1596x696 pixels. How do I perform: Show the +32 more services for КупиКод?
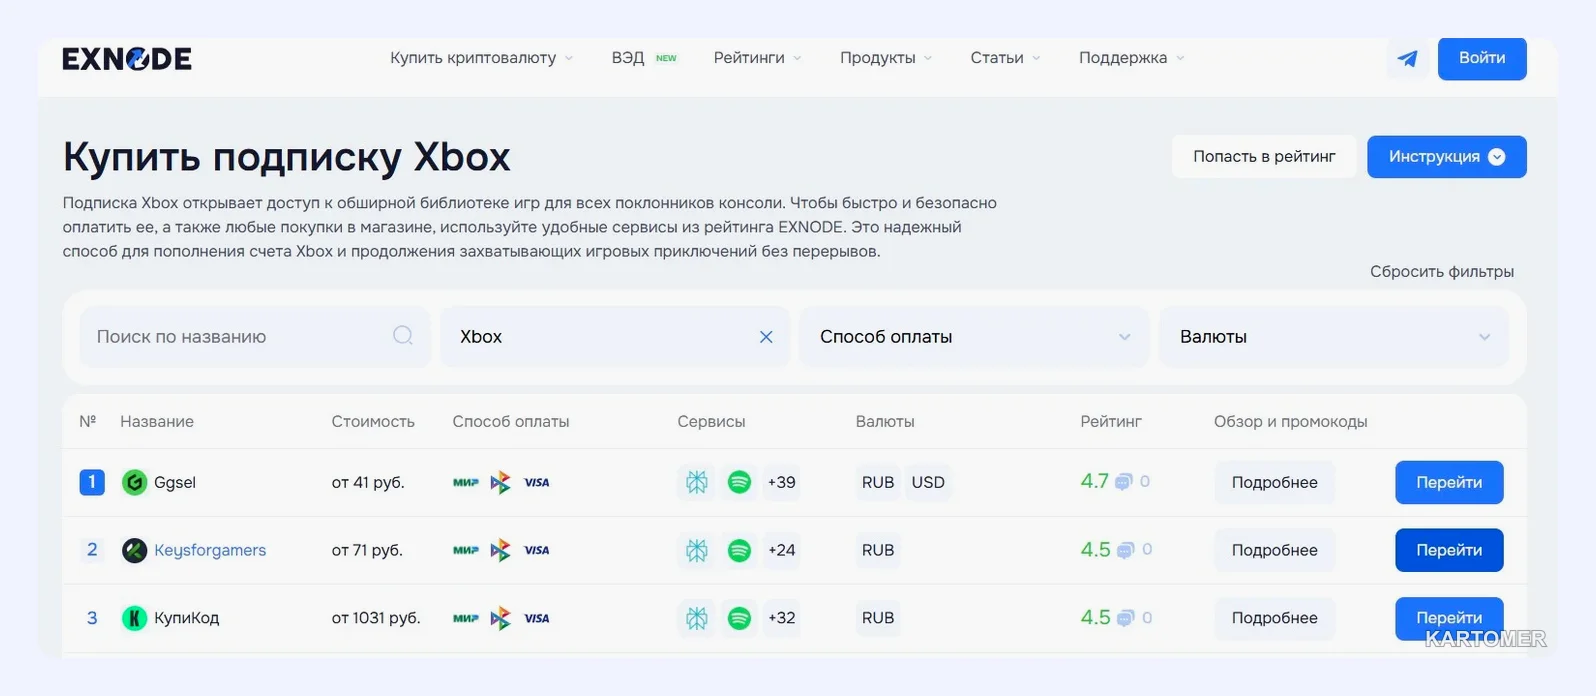(x=781, y=618)
